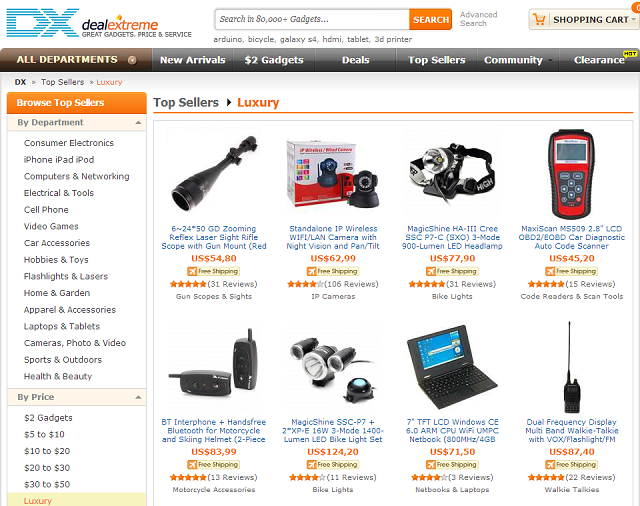Image resolution: width=640 pixels, height=506 pixels.
Task: Click Free Shipping badge under MaxiScan scanner
Action: click(571, 271)
